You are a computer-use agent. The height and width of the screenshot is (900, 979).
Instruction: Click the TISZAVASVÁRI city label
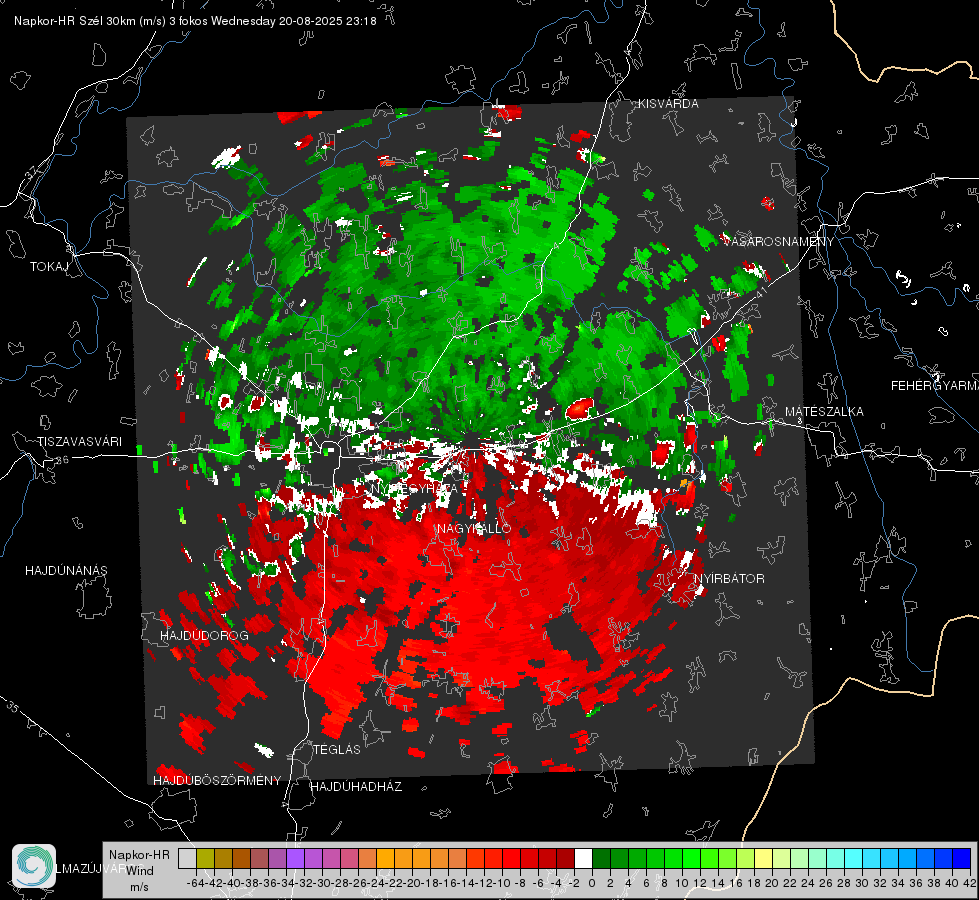pyautogui.click(x=80, y=442)
